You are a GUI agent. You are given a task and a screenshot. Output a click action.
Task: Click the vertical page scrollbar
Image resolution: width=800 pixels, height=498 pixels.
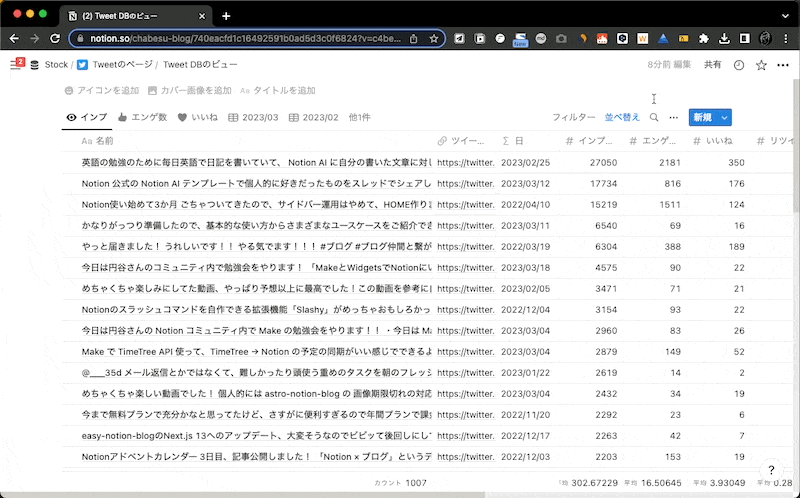click(796, 145)
